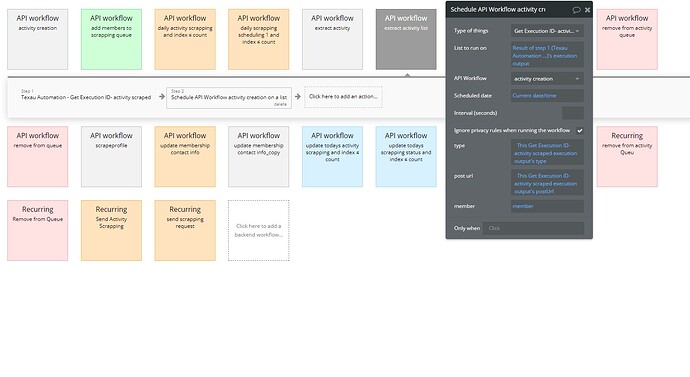Click here to add an action box

coord(343,97)
